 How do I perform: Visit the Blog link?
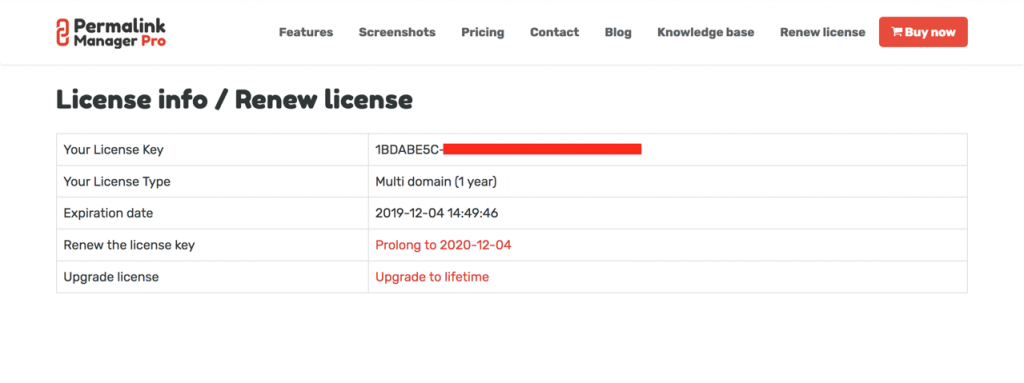click(618, 32)
